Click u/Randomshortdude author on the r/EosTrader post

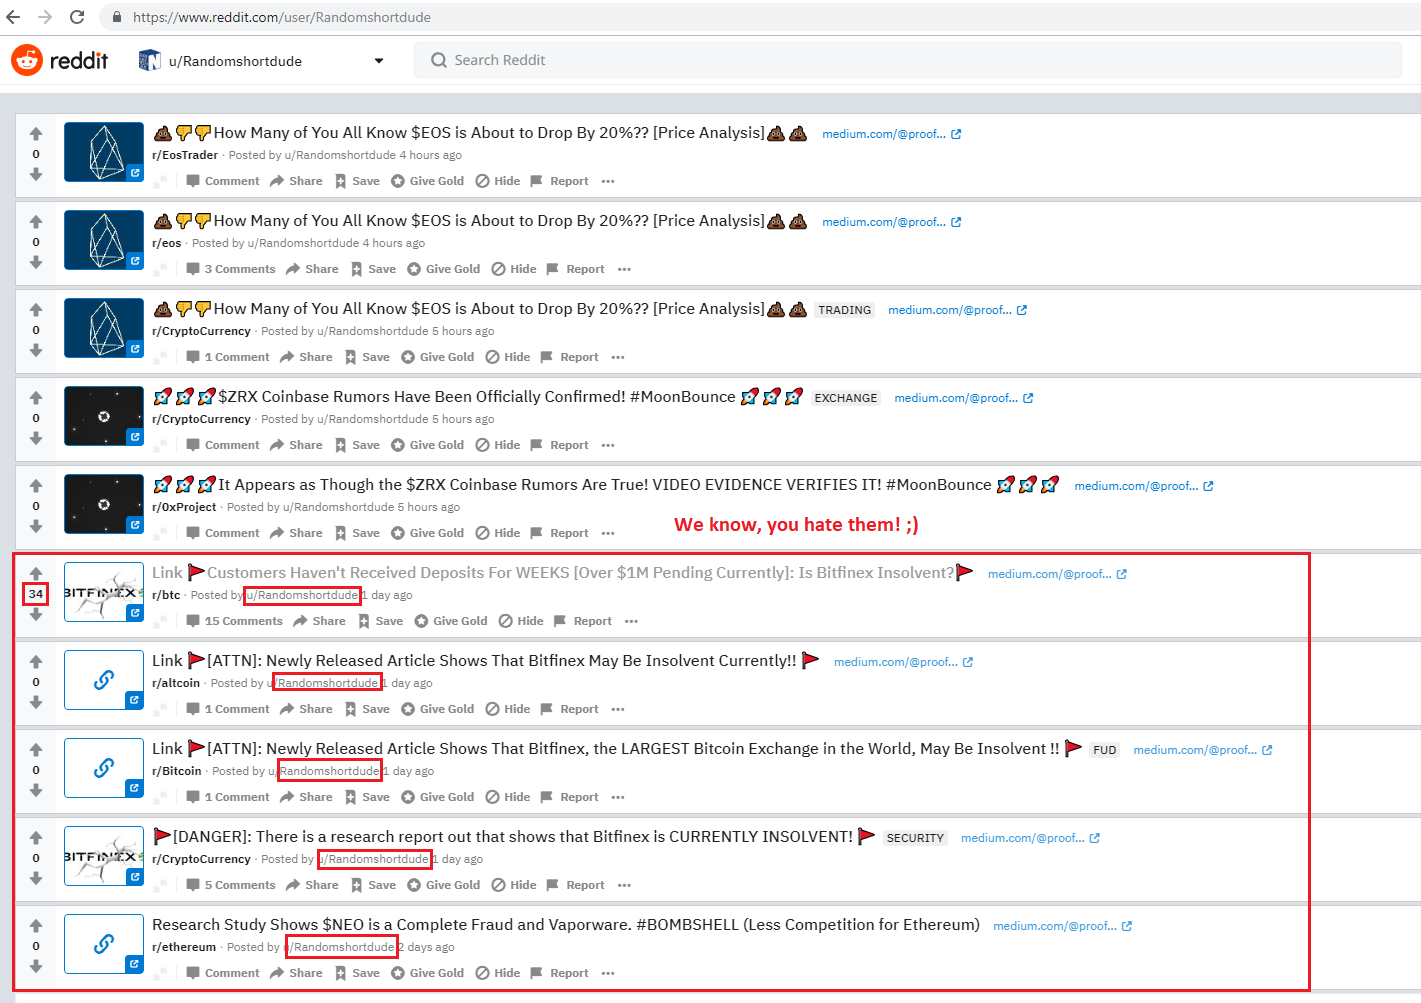(x=340, y=155)
